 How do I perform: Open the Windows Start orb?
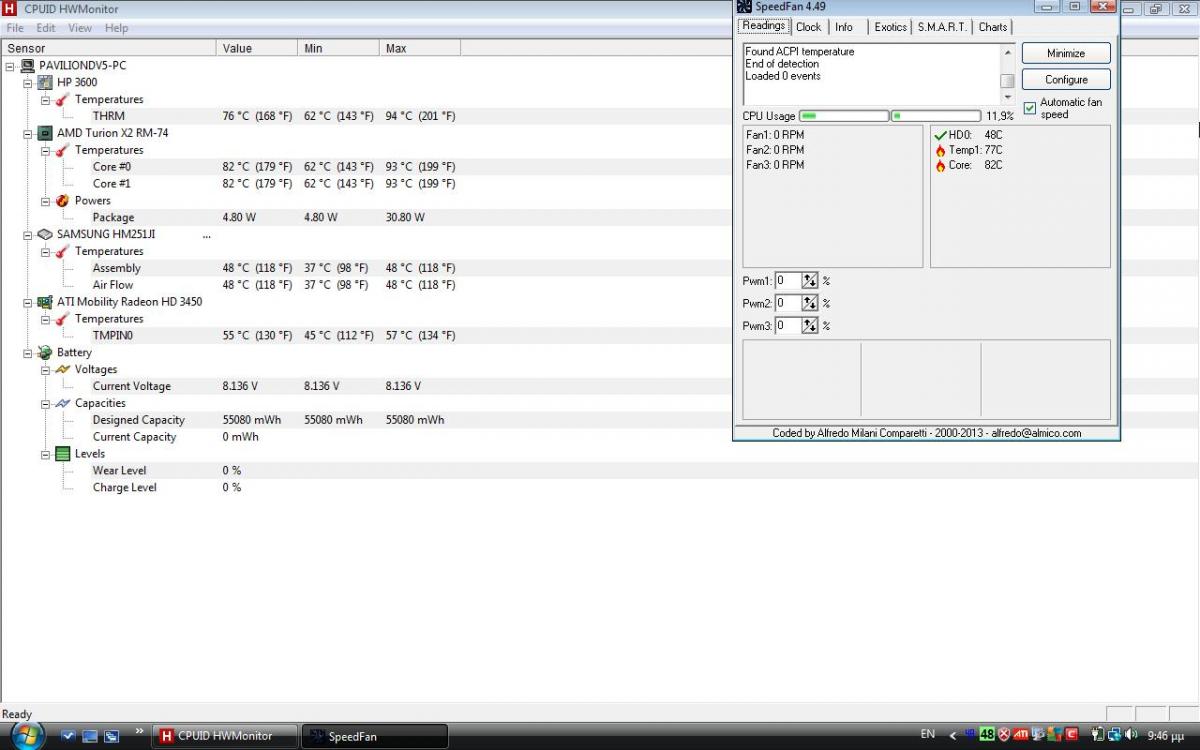(x=28, y=735)
